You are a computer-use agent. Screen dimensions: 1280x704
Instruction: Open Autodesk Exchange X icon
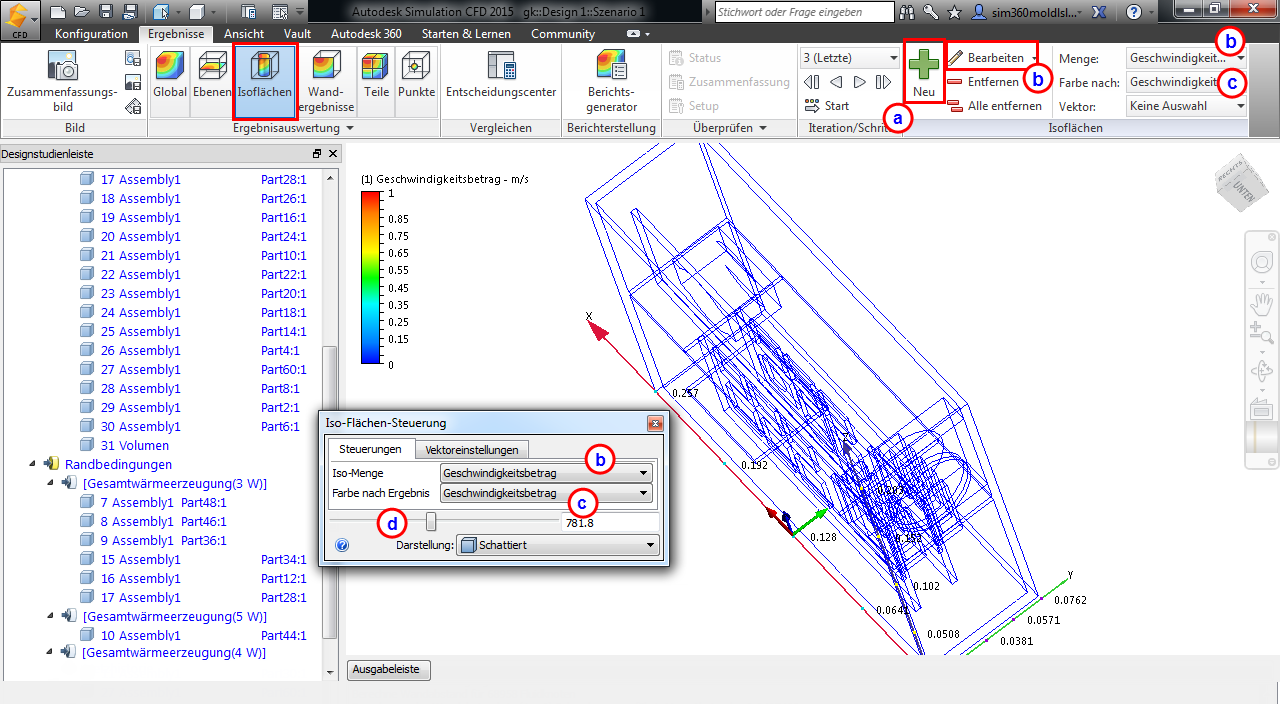pos(1098,12)
